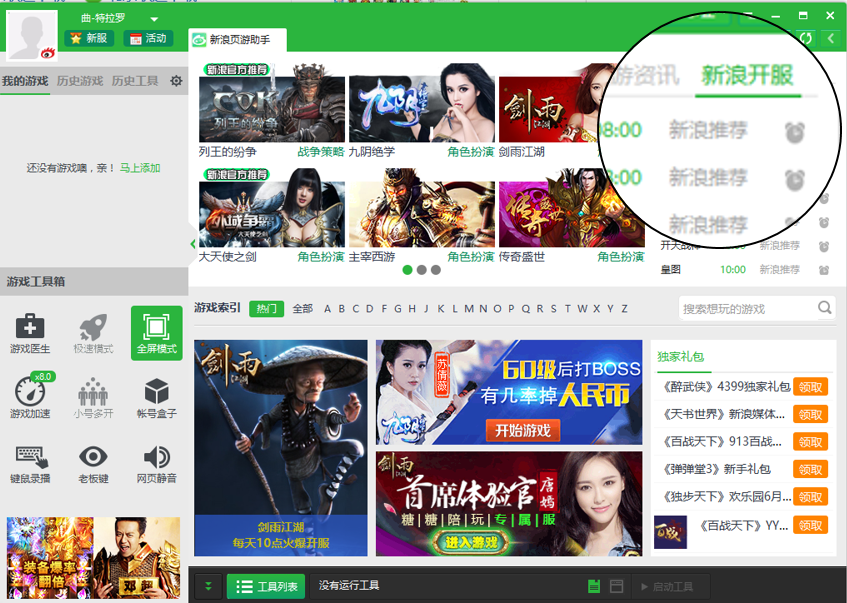The height and width of the screenshot is (603, 847).
Task: Select the second carousel page dot
Action: (x=422, y=270)
